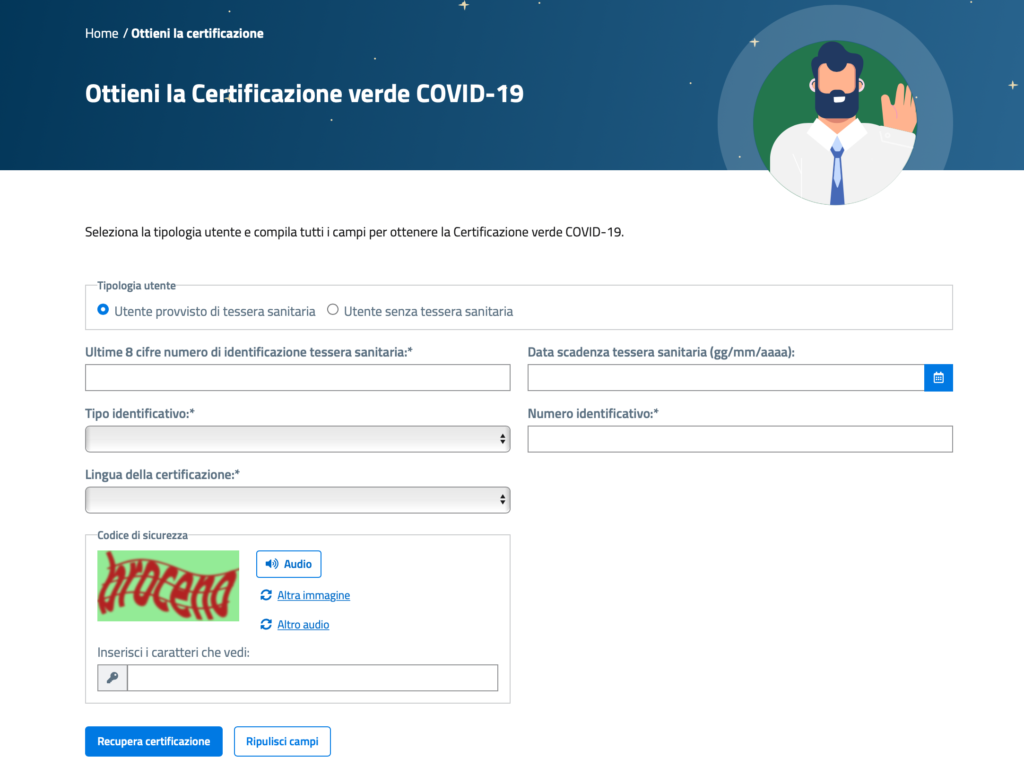Image resolution: width=1024 pixels, height=767 pixels.
Task: Click the captcha security code image
Action: click(x=168, y=586)
